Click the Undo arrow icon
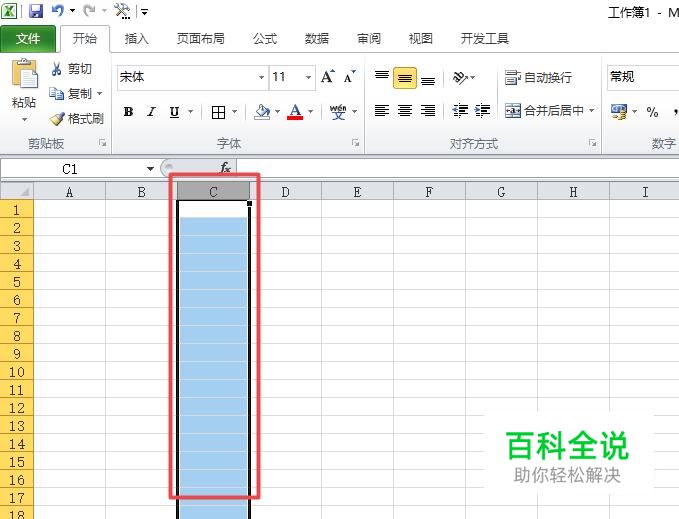The width and height of the screenshot is (679, 519). click(58, 11)
